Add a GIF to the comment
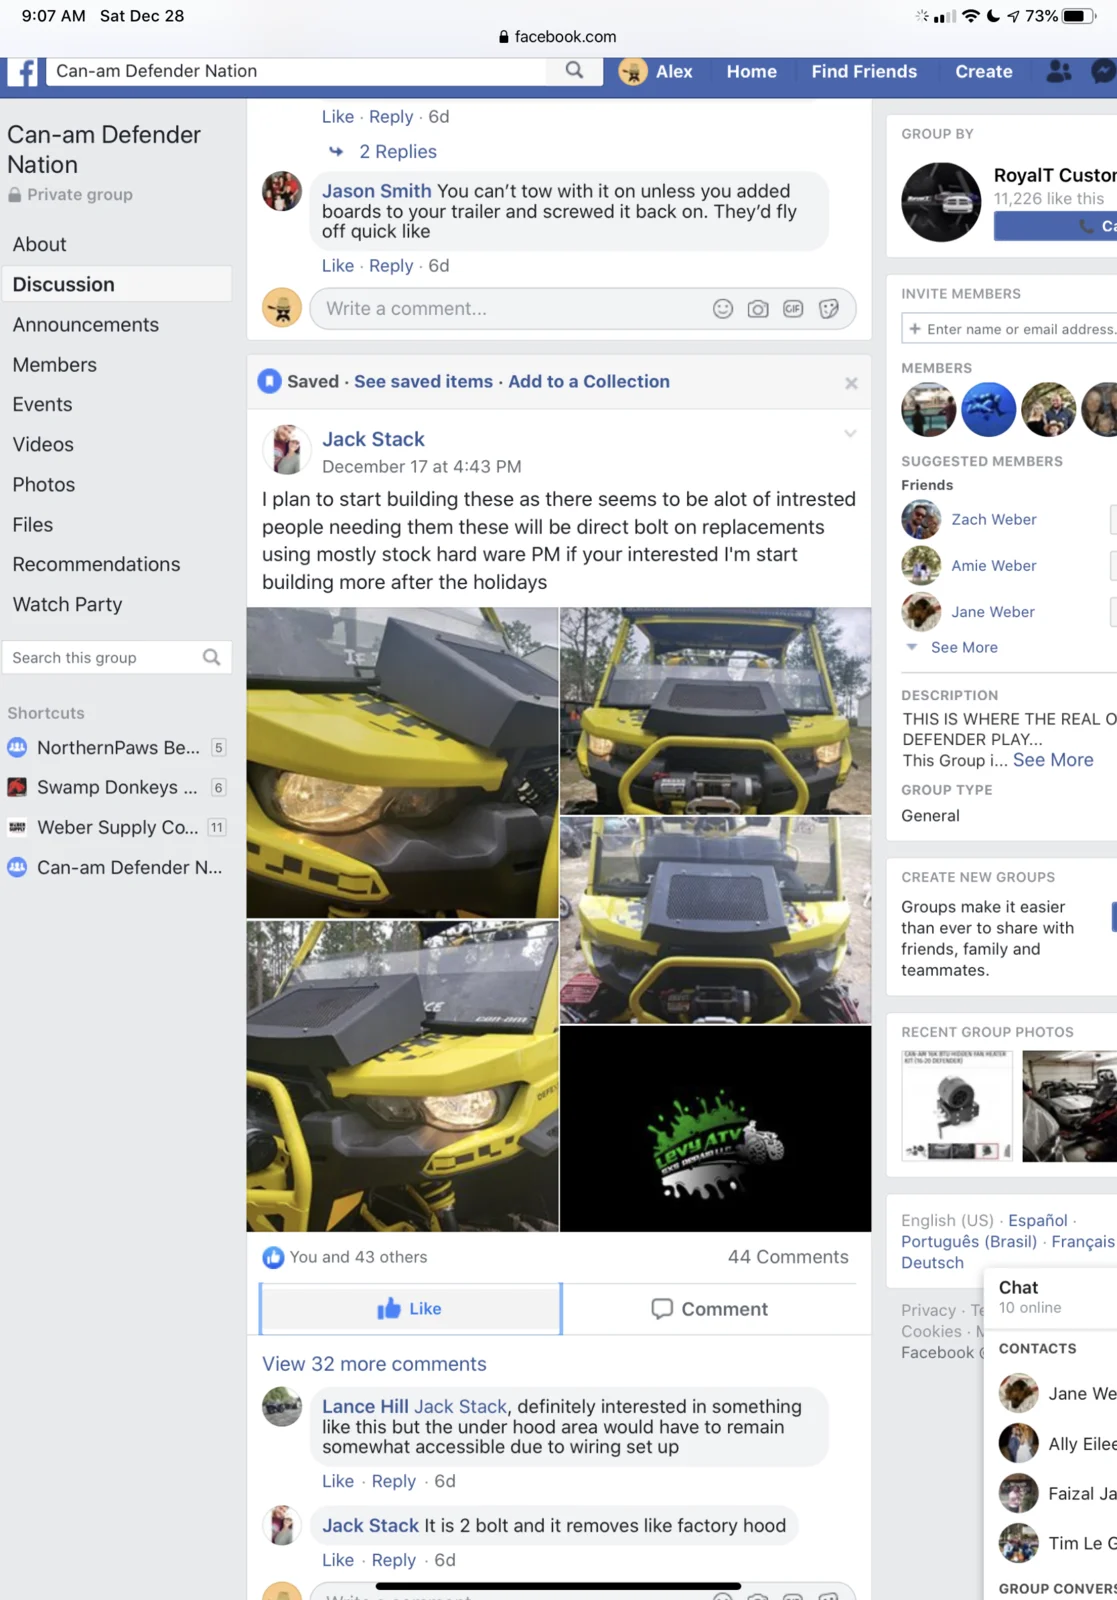1117x1600 pixels. click(x=793, y=309)
